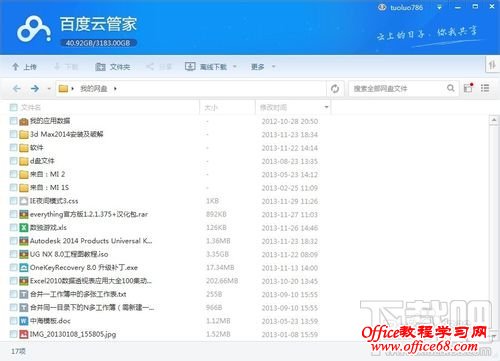Click the root folder icon in path bar
The height and width of the screenshot is (361, 500).
[63, 88]
